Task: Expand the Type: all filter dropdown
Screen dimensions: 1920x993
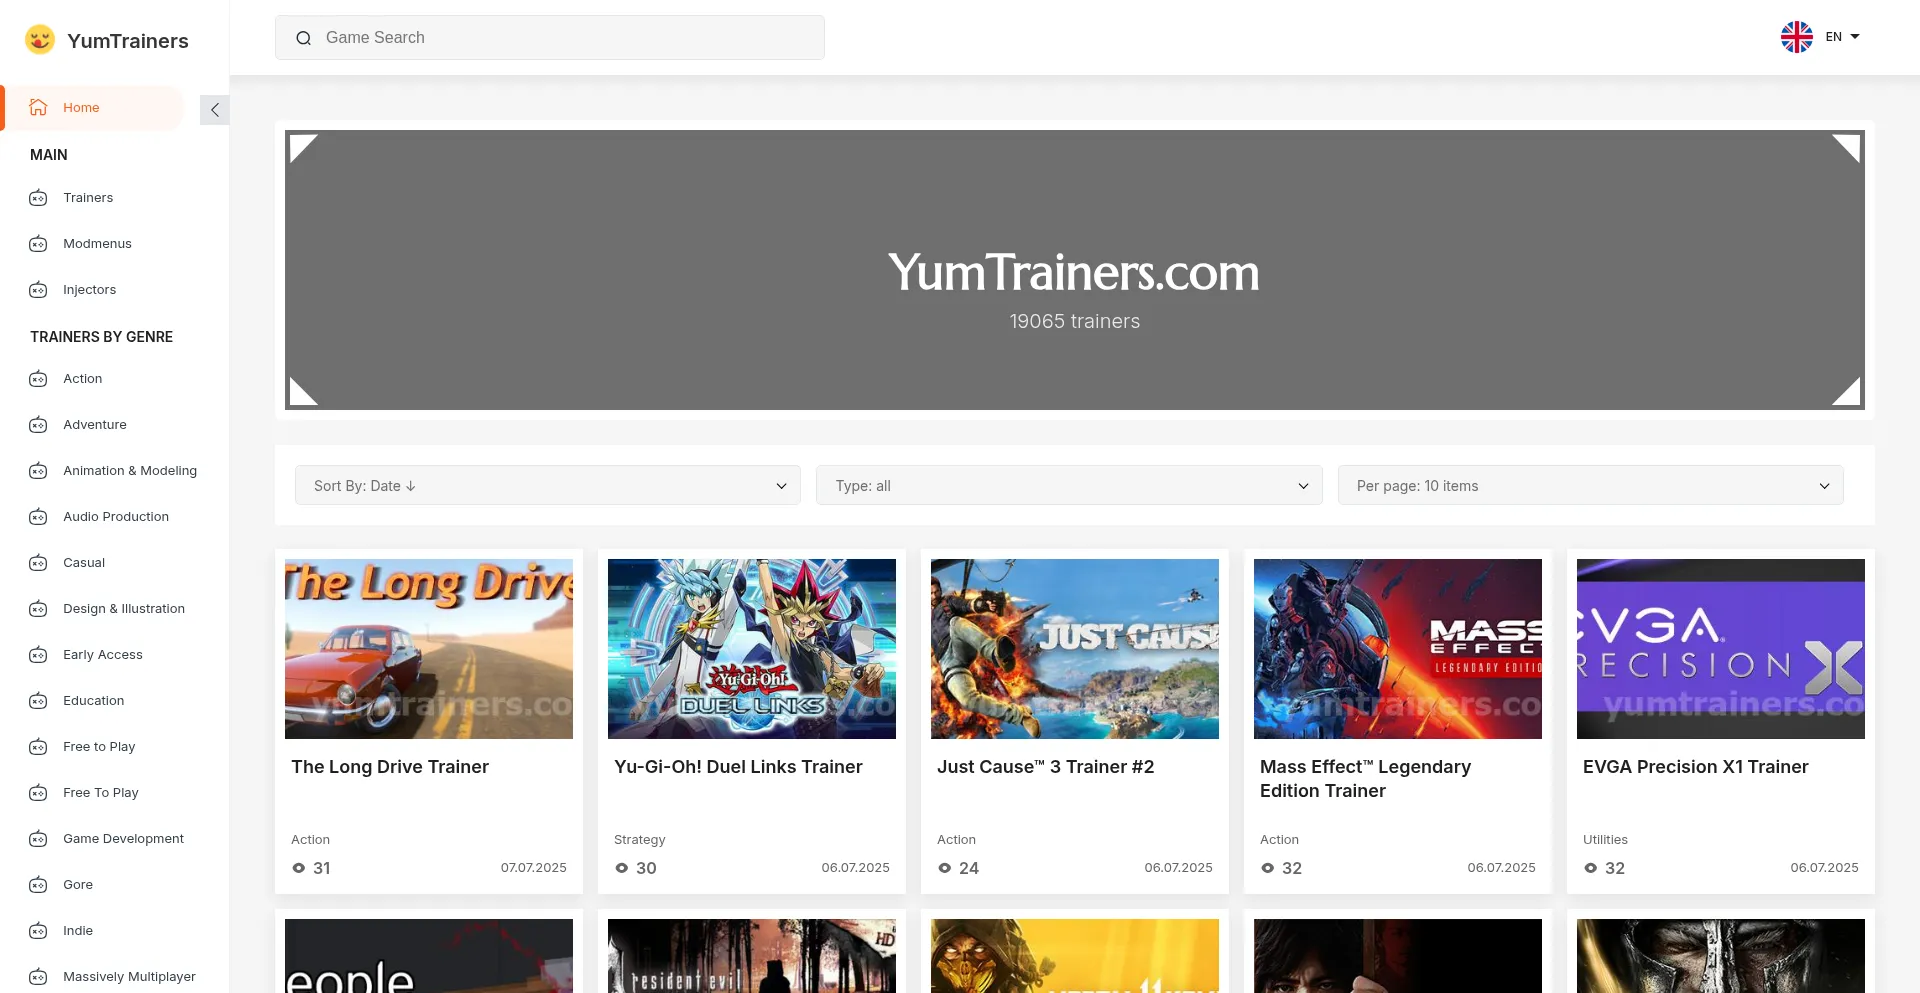Action: pos(1069,485)
